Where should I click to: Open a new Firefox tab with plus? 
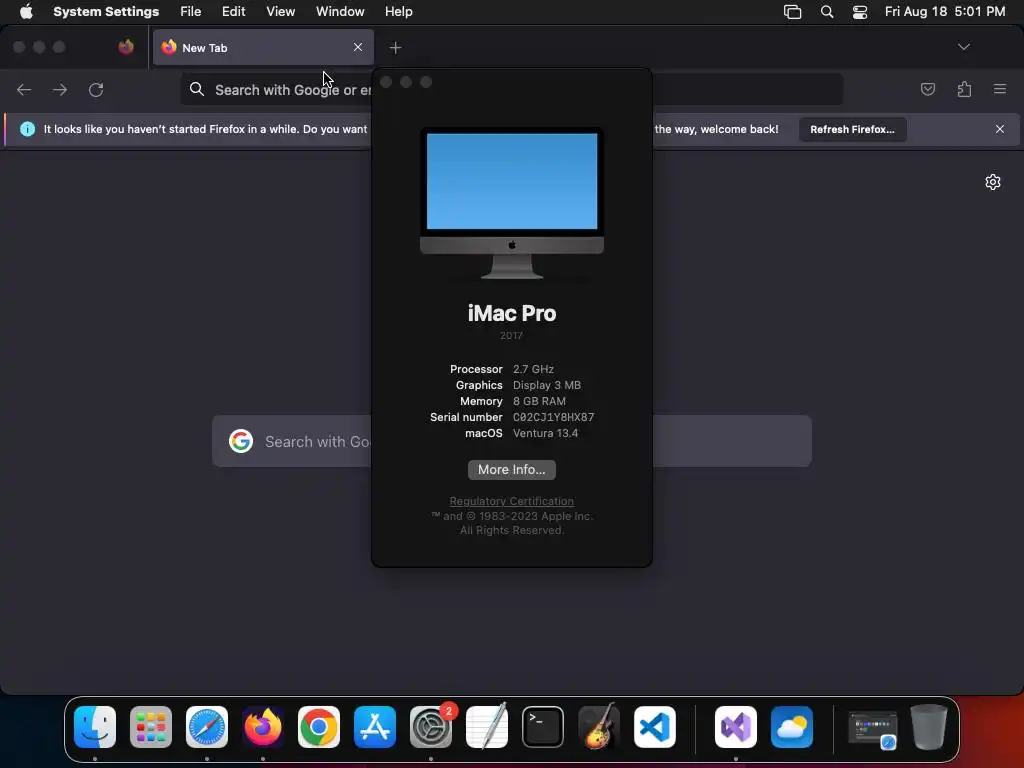point(395,47)
